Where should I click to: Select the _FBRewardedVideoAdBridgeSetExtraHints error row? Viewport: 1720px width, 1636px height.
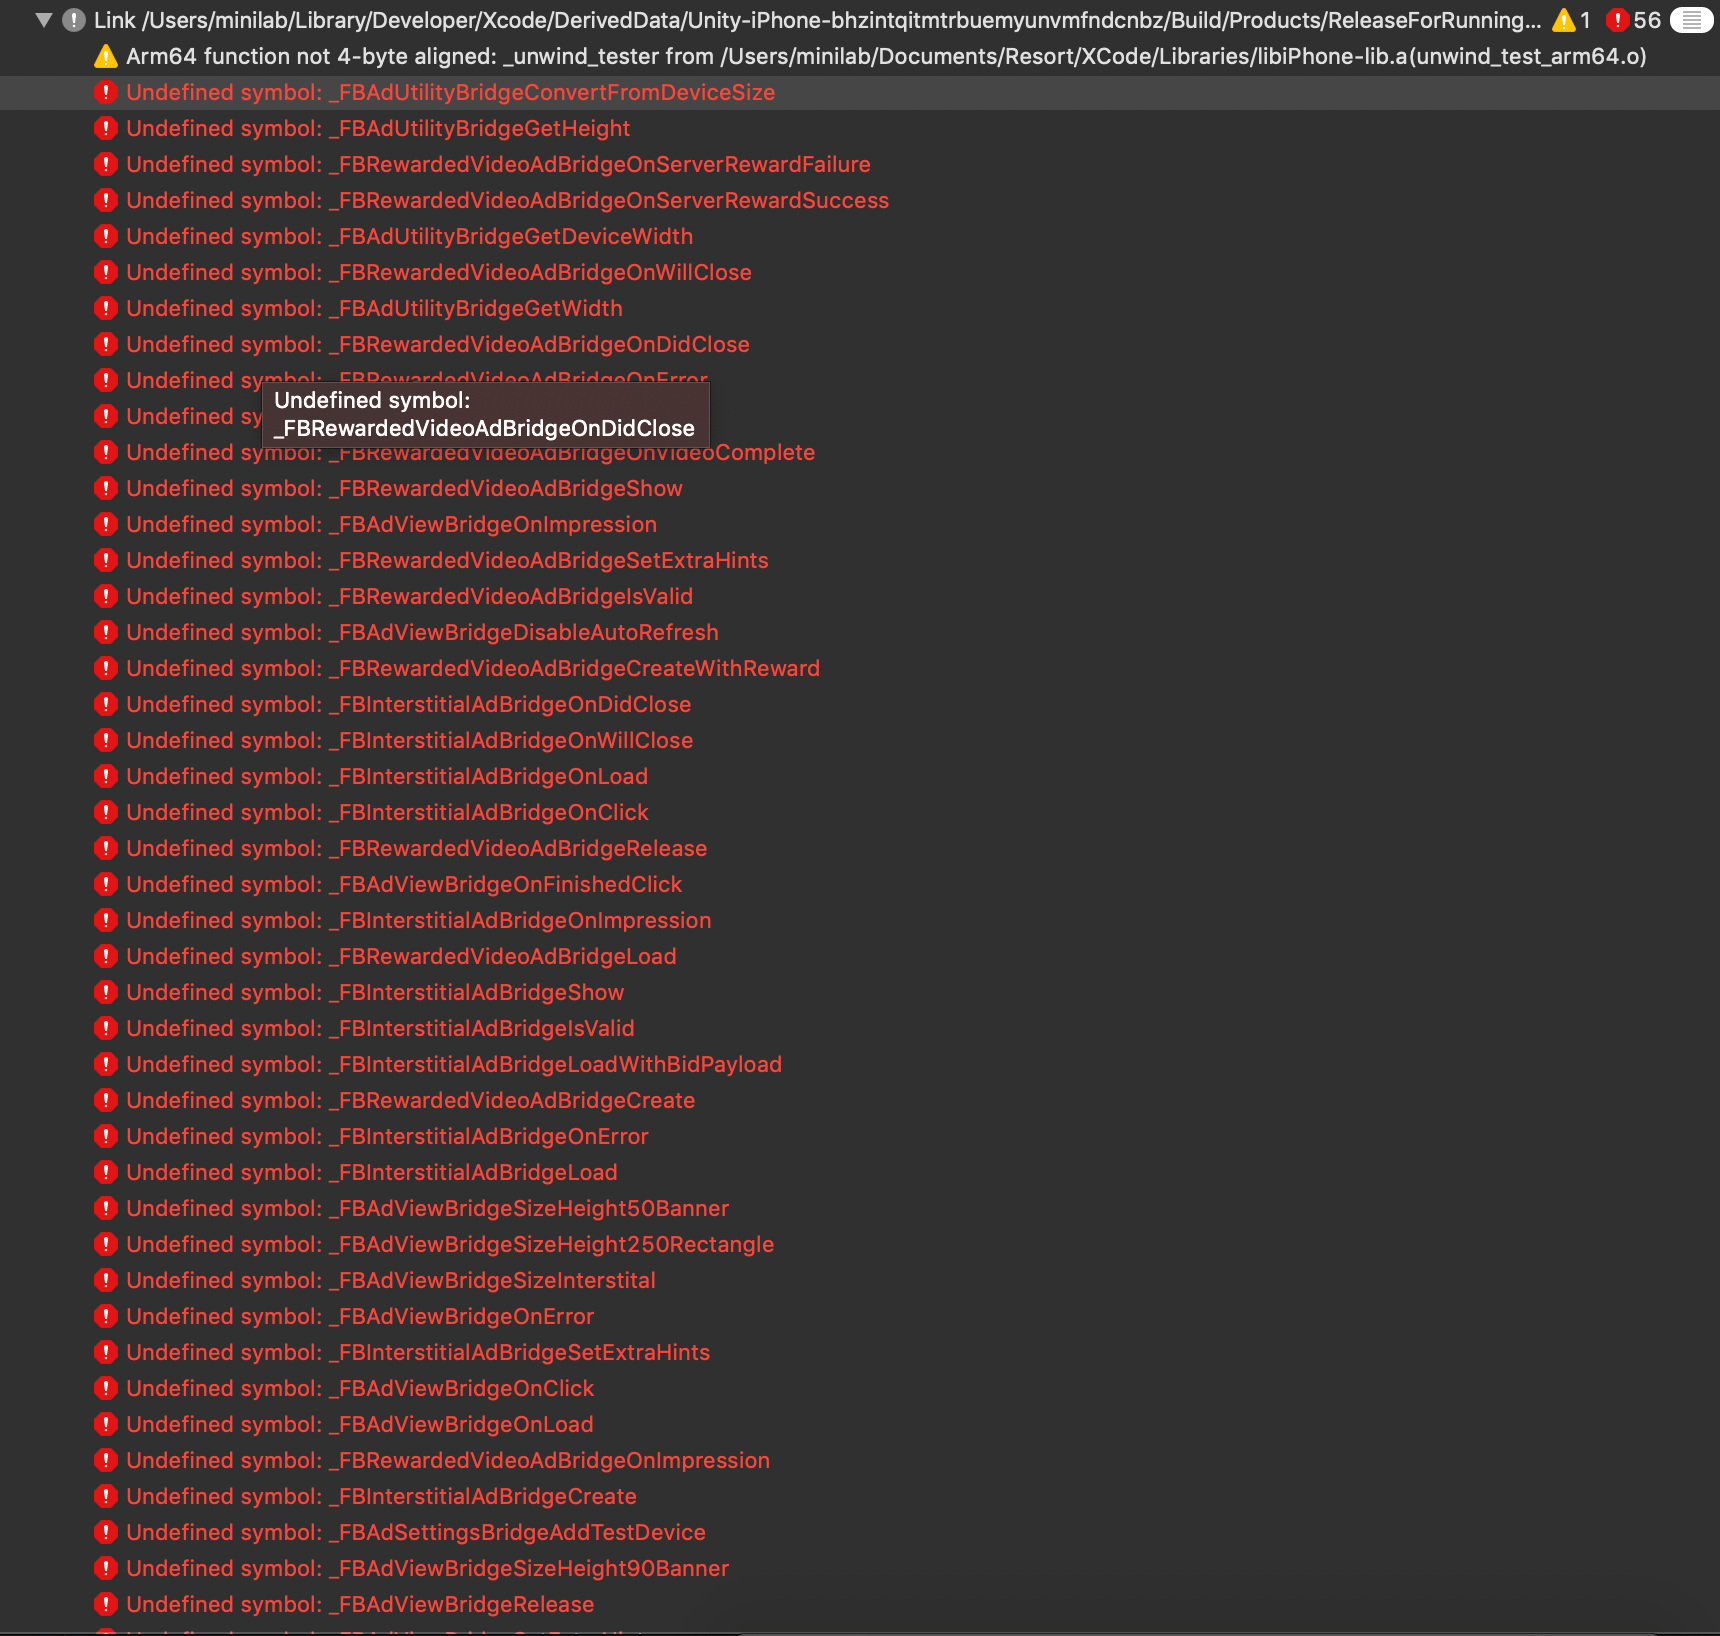(860, 560)
